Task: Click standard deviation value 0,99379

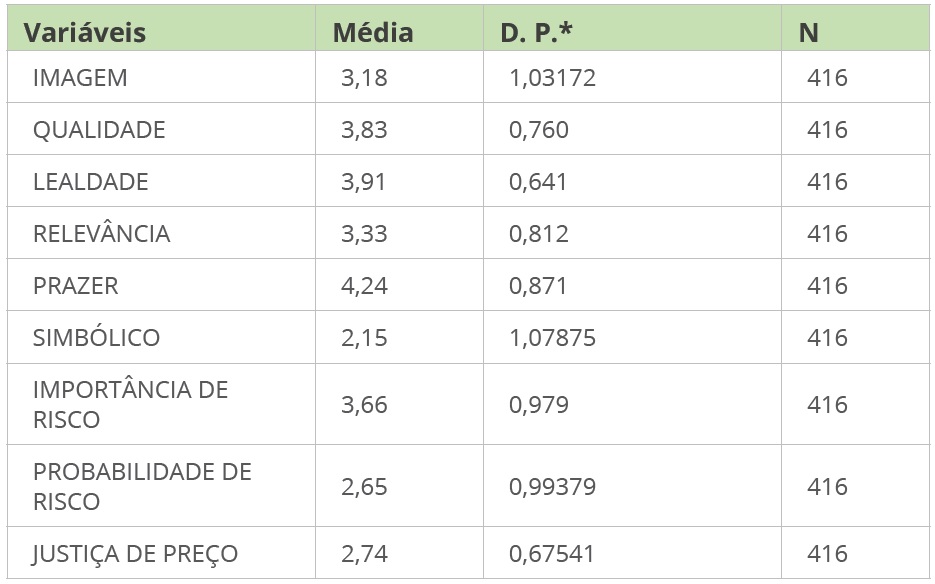Action: [552, 487]
